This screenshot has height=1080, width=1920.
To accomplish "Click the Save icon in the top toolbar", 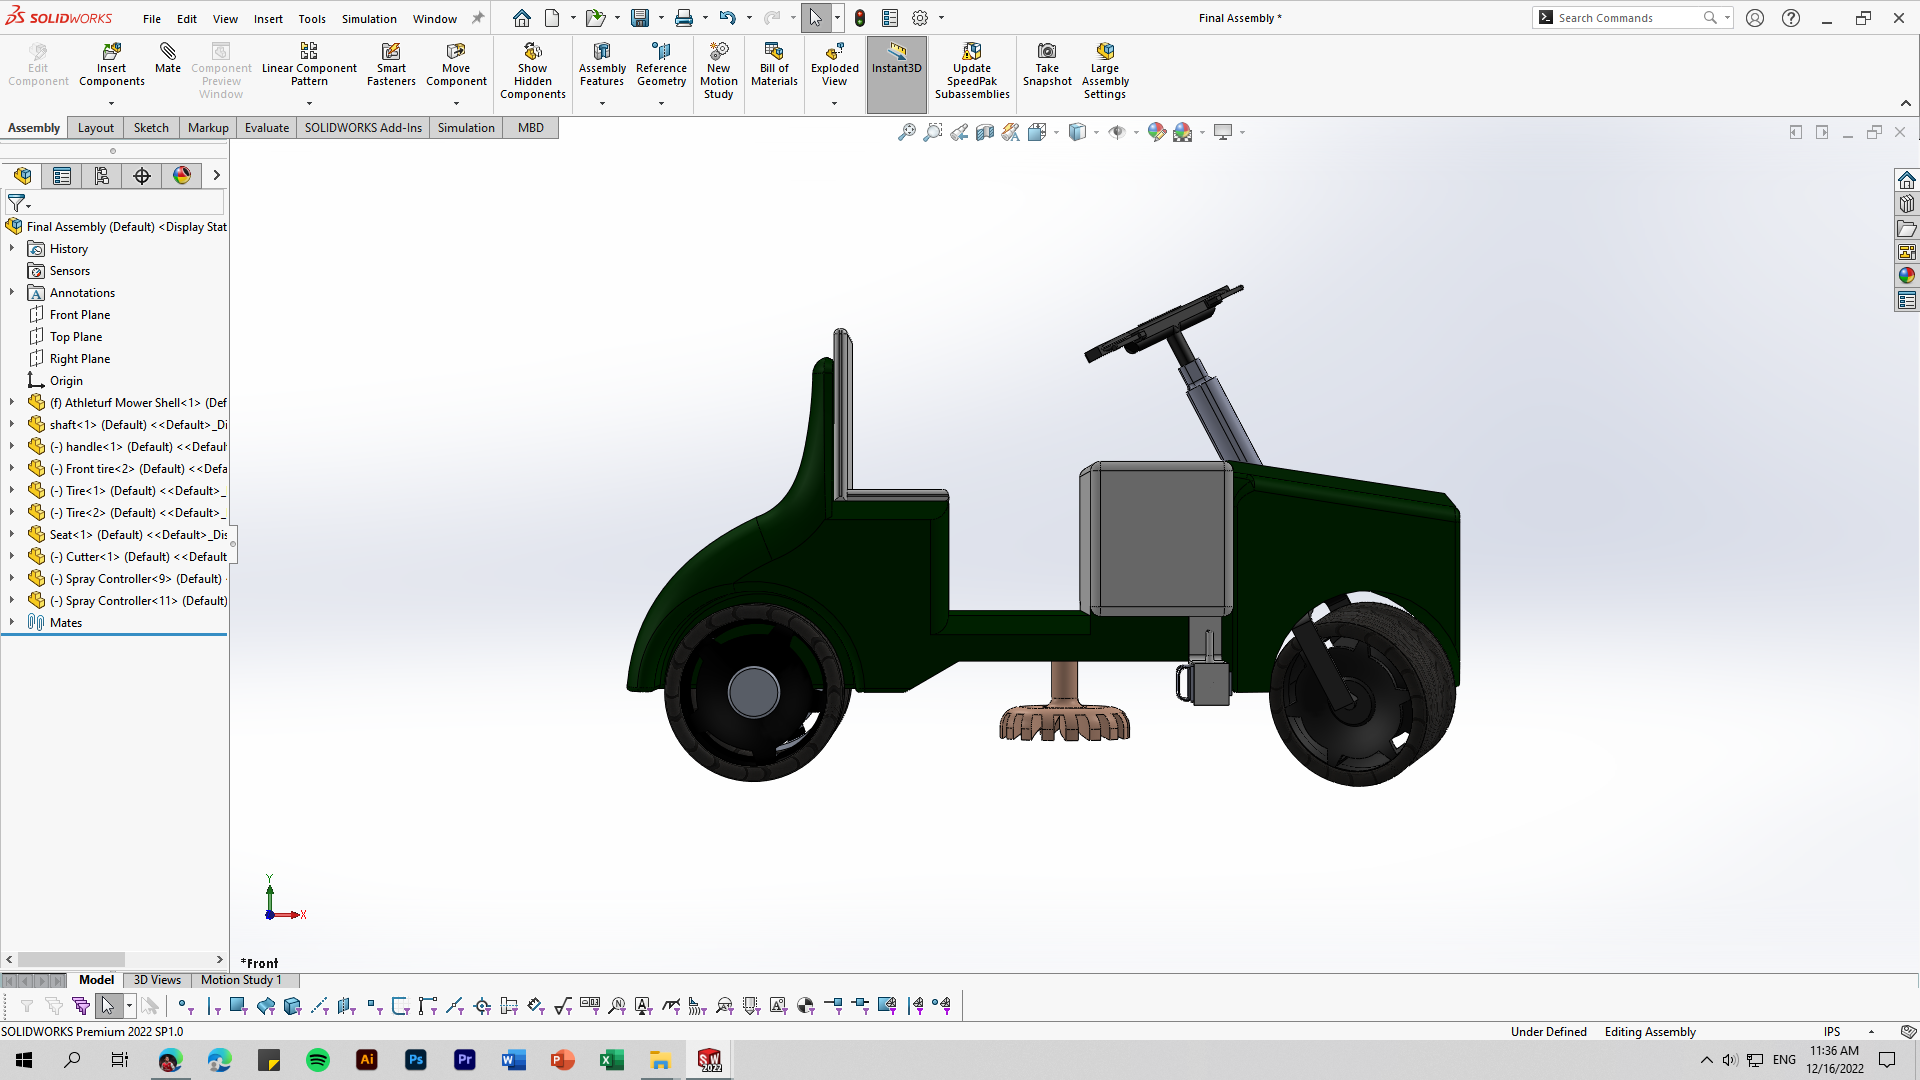I will click(640, 18).
